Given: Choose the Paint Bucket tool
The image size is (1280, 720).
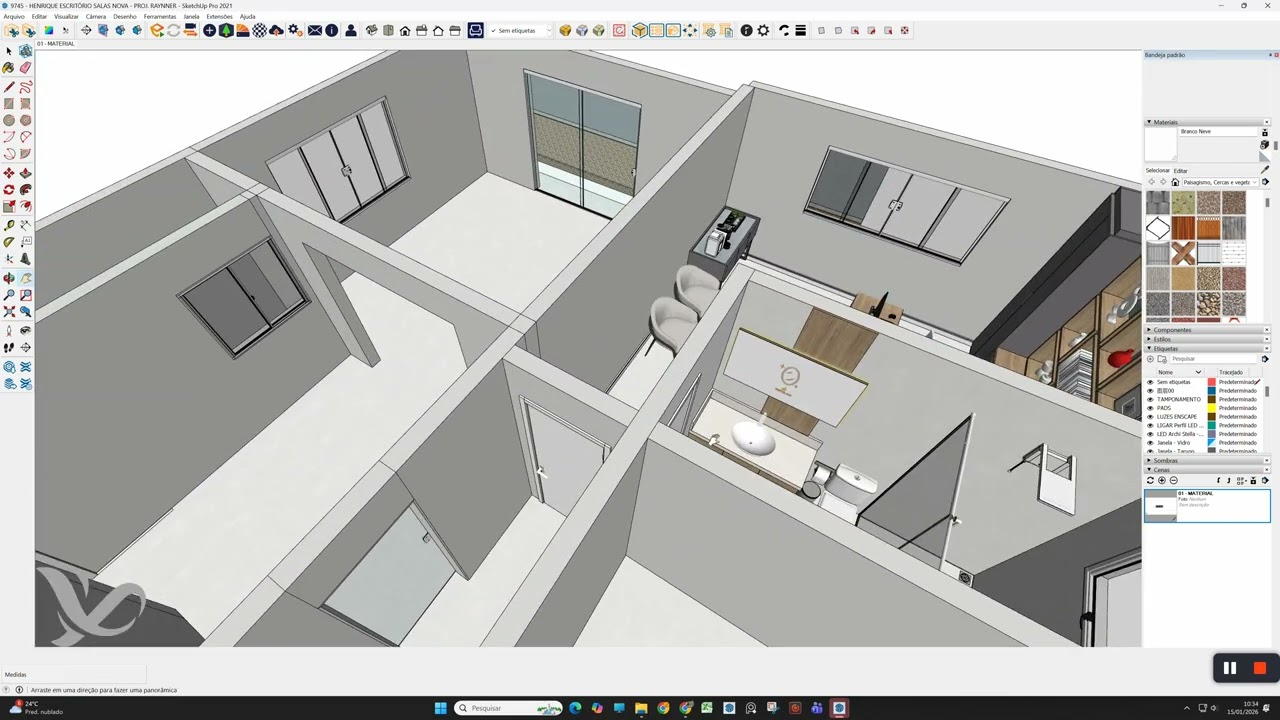Looking at the screenshot, I should 9,68.
